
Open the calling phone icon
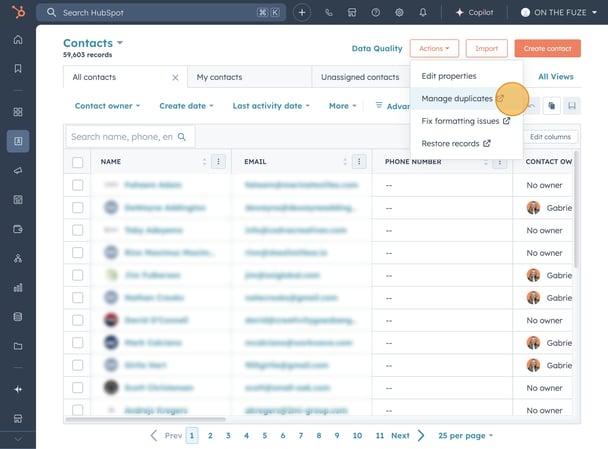coord(328,12)
